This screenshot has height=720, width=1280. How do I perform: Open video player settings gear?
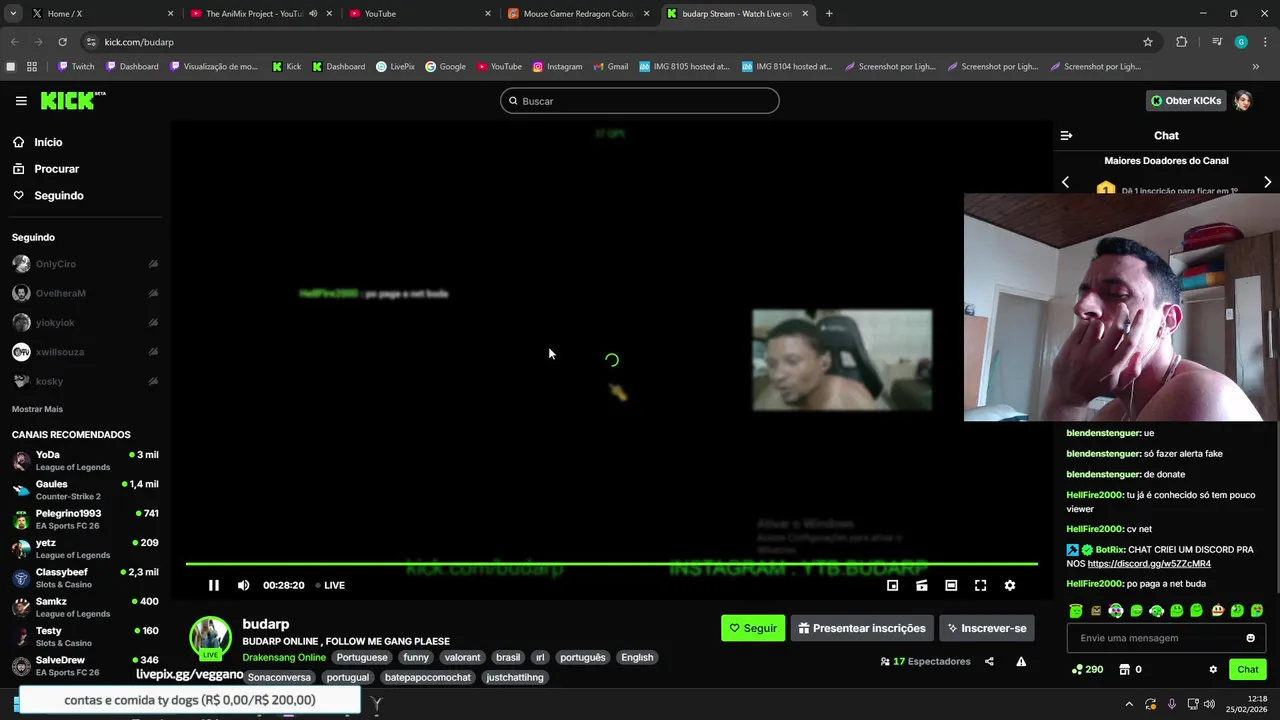pyautogui.click(x=1009, y=585)
